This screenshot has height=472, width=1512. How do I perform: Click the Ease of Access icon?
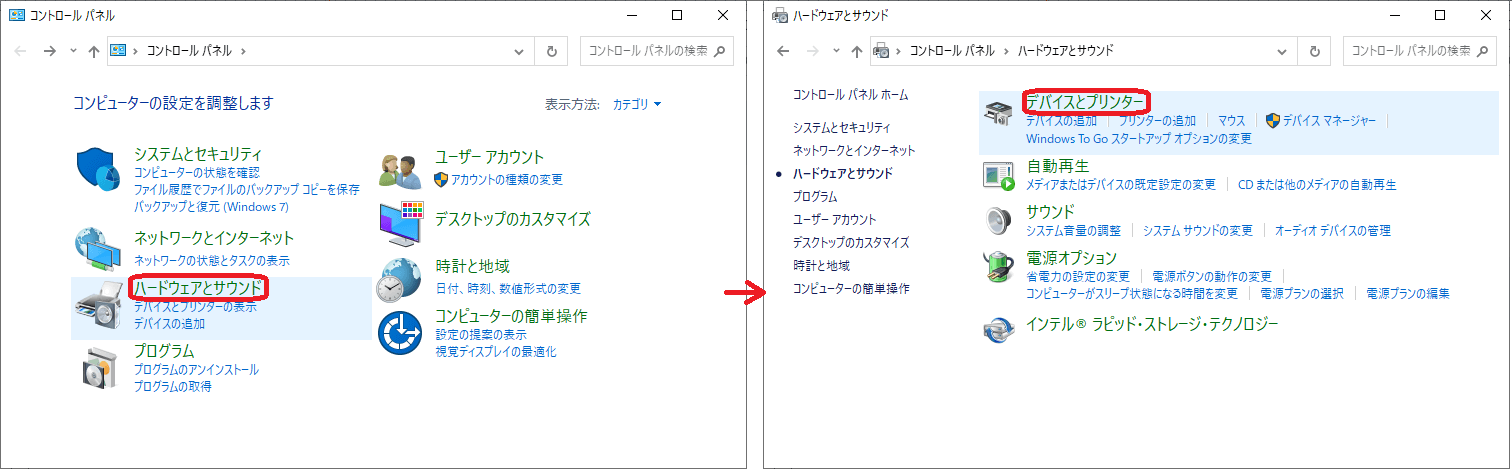pyautogui.click(x=402, y=333)
